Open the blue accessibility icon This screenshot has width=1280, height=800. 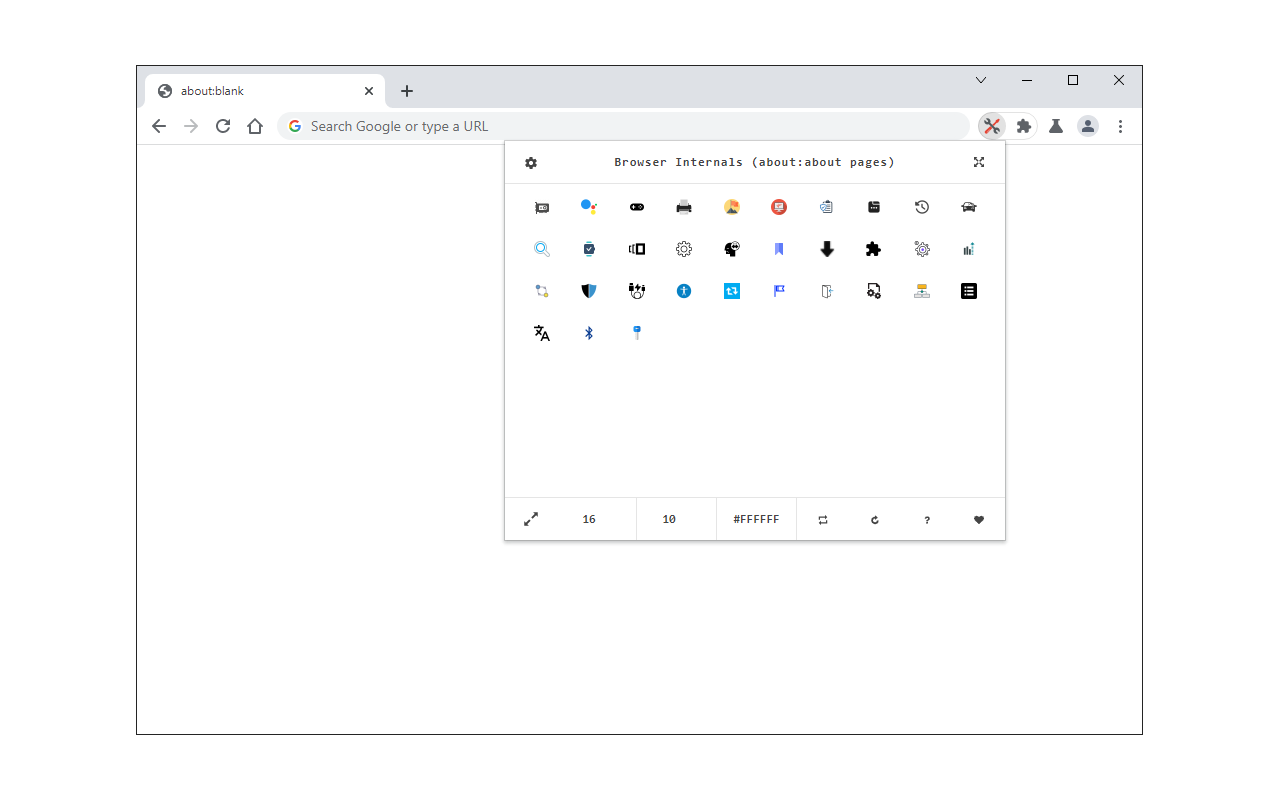[684, 291]
